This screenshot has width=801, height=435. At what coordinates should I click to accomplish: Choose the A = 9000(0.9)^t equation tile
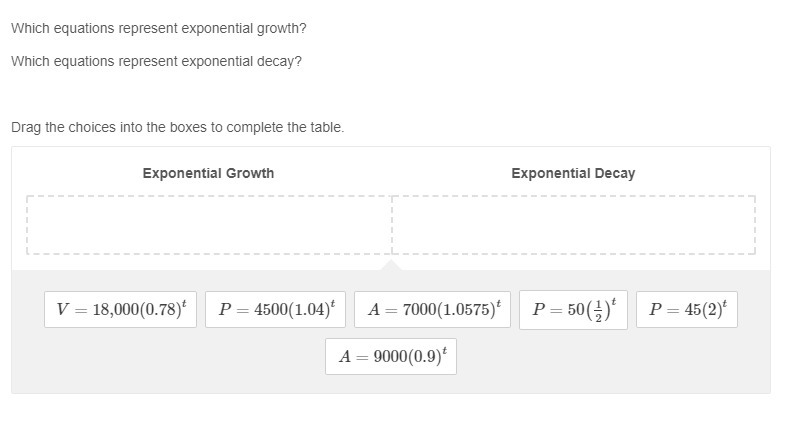tap(390, 357)
